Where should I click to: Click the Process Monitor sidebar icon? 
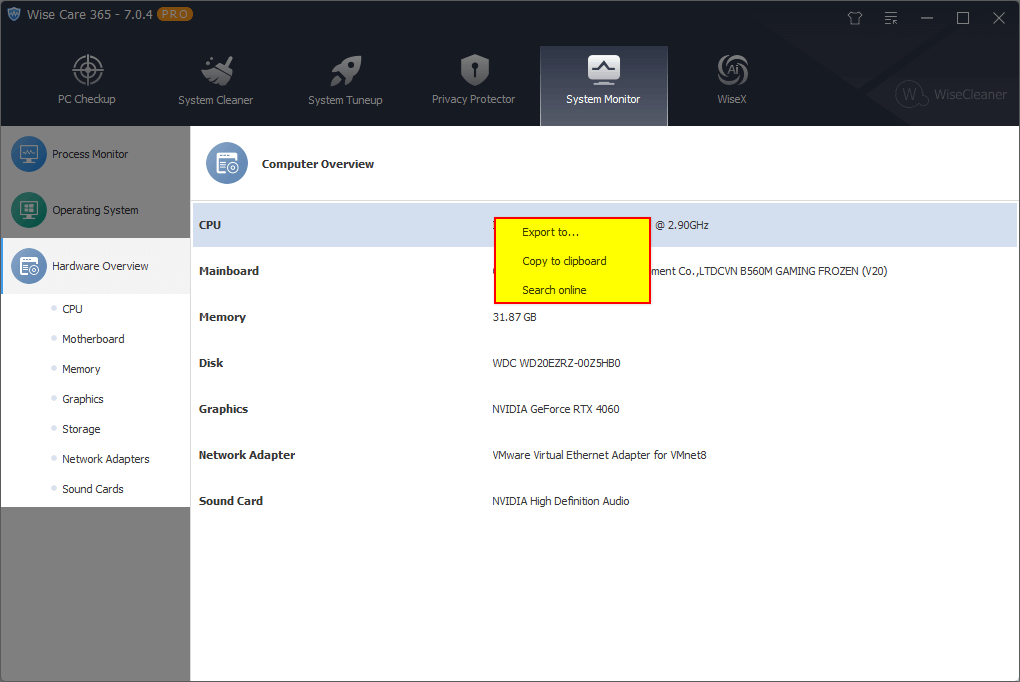pos(29,154)
